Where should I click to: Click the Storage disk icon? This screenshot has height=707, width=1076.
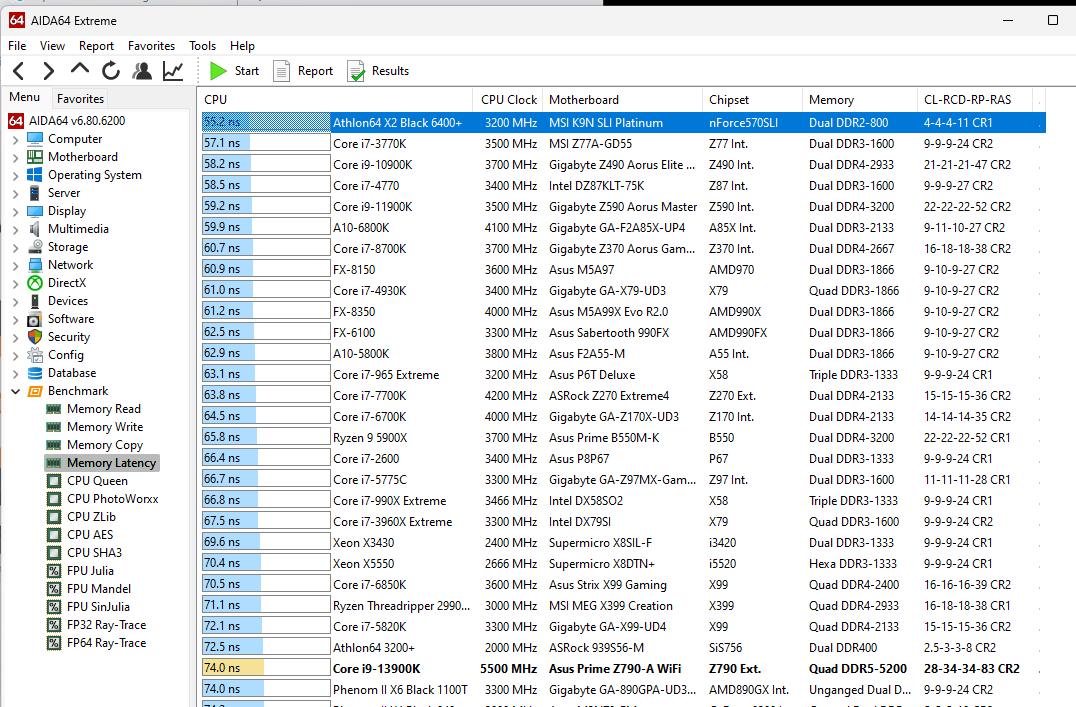(35, 246)
